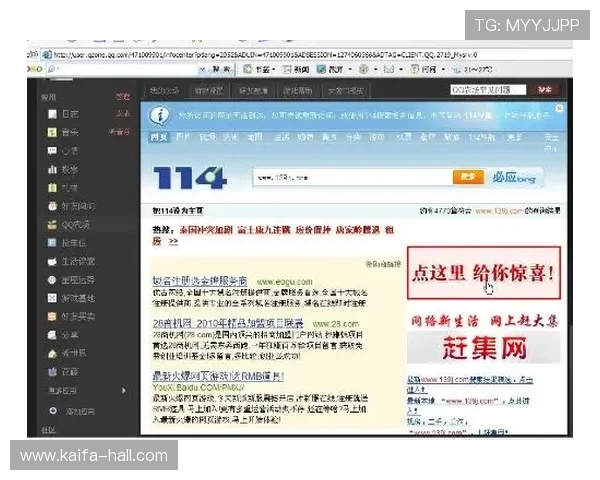Click the browser address bar URL

[265, 55]
